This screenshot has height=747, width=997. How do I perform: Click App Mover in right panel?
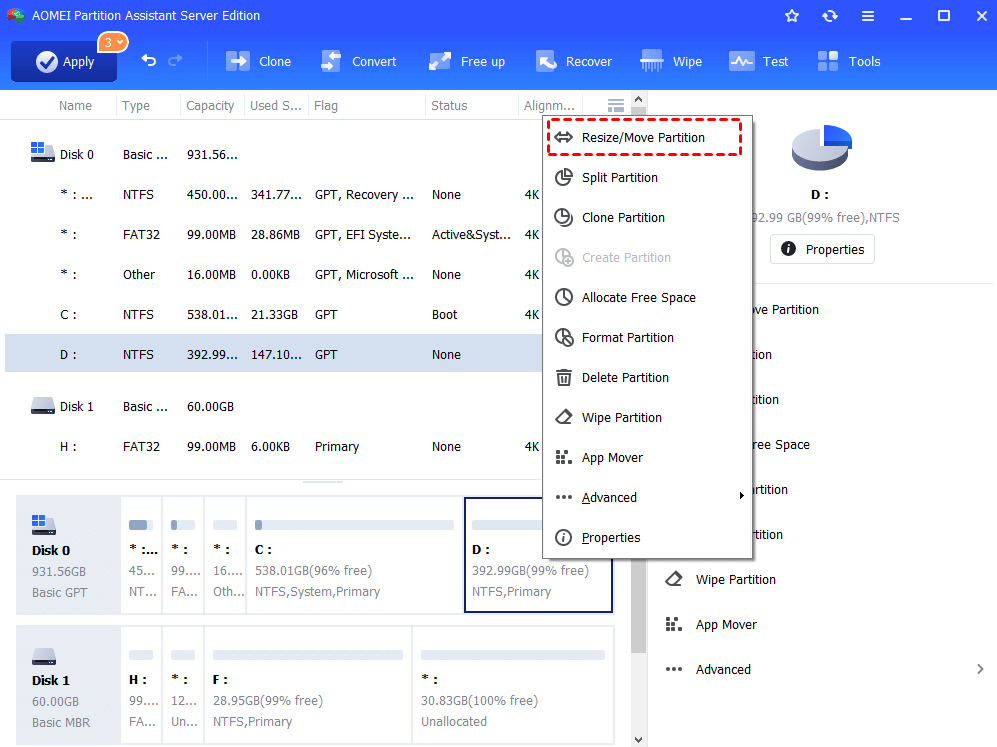[x=726, y=625]
